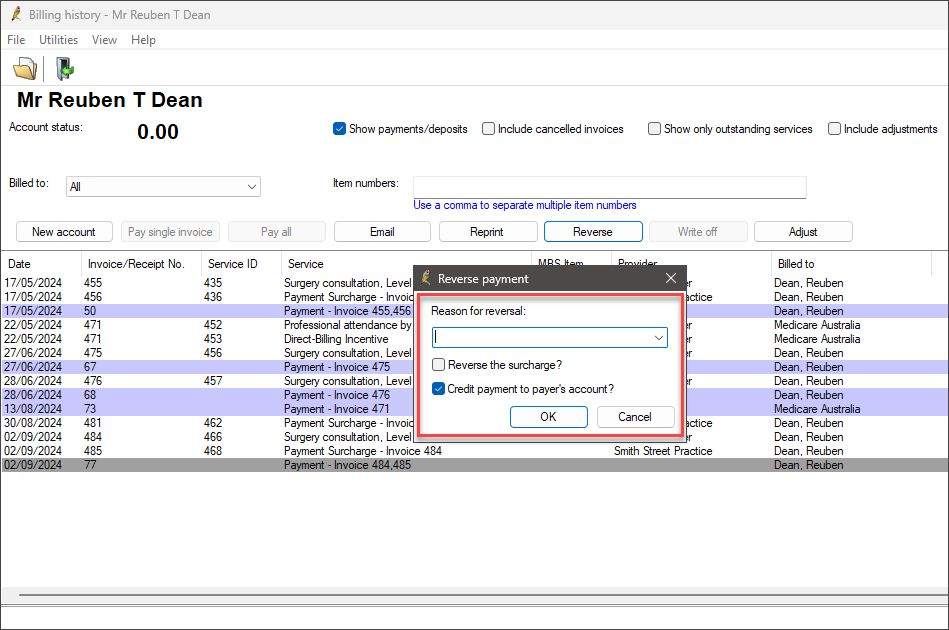This screenshot has height=630, width=949.
Task: Tick the Include adjustments checkbox
Action: [834, 129]
